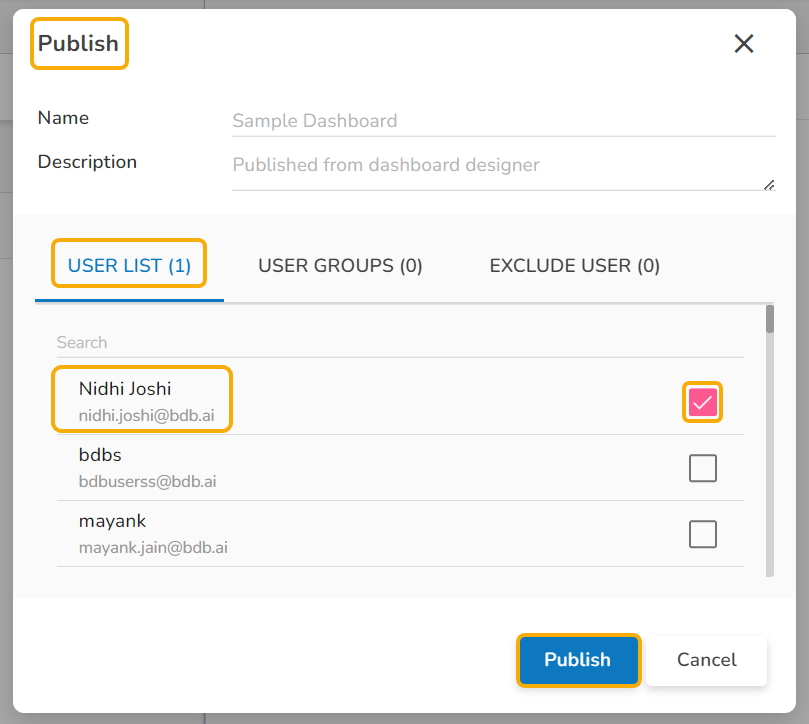The width and height of the screenshot is (809, 724).
Task: Enable the checkbox for user mayank
Action: point(703,534)
